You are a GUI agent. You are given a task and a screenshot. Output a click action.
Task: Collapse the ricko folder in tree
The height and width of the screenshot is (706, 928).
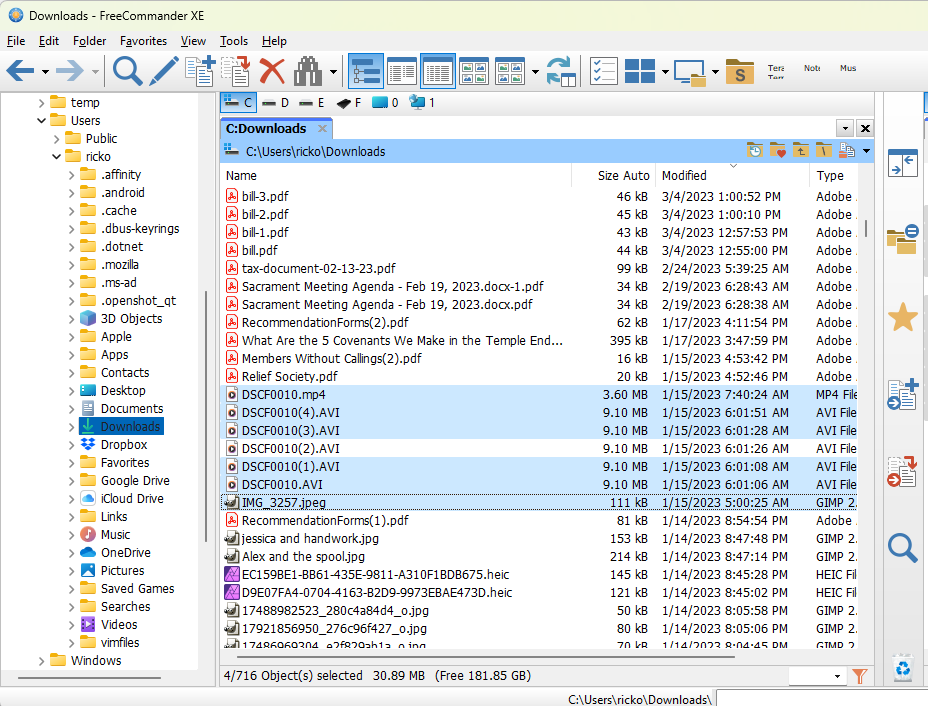[x=57, y=157]
